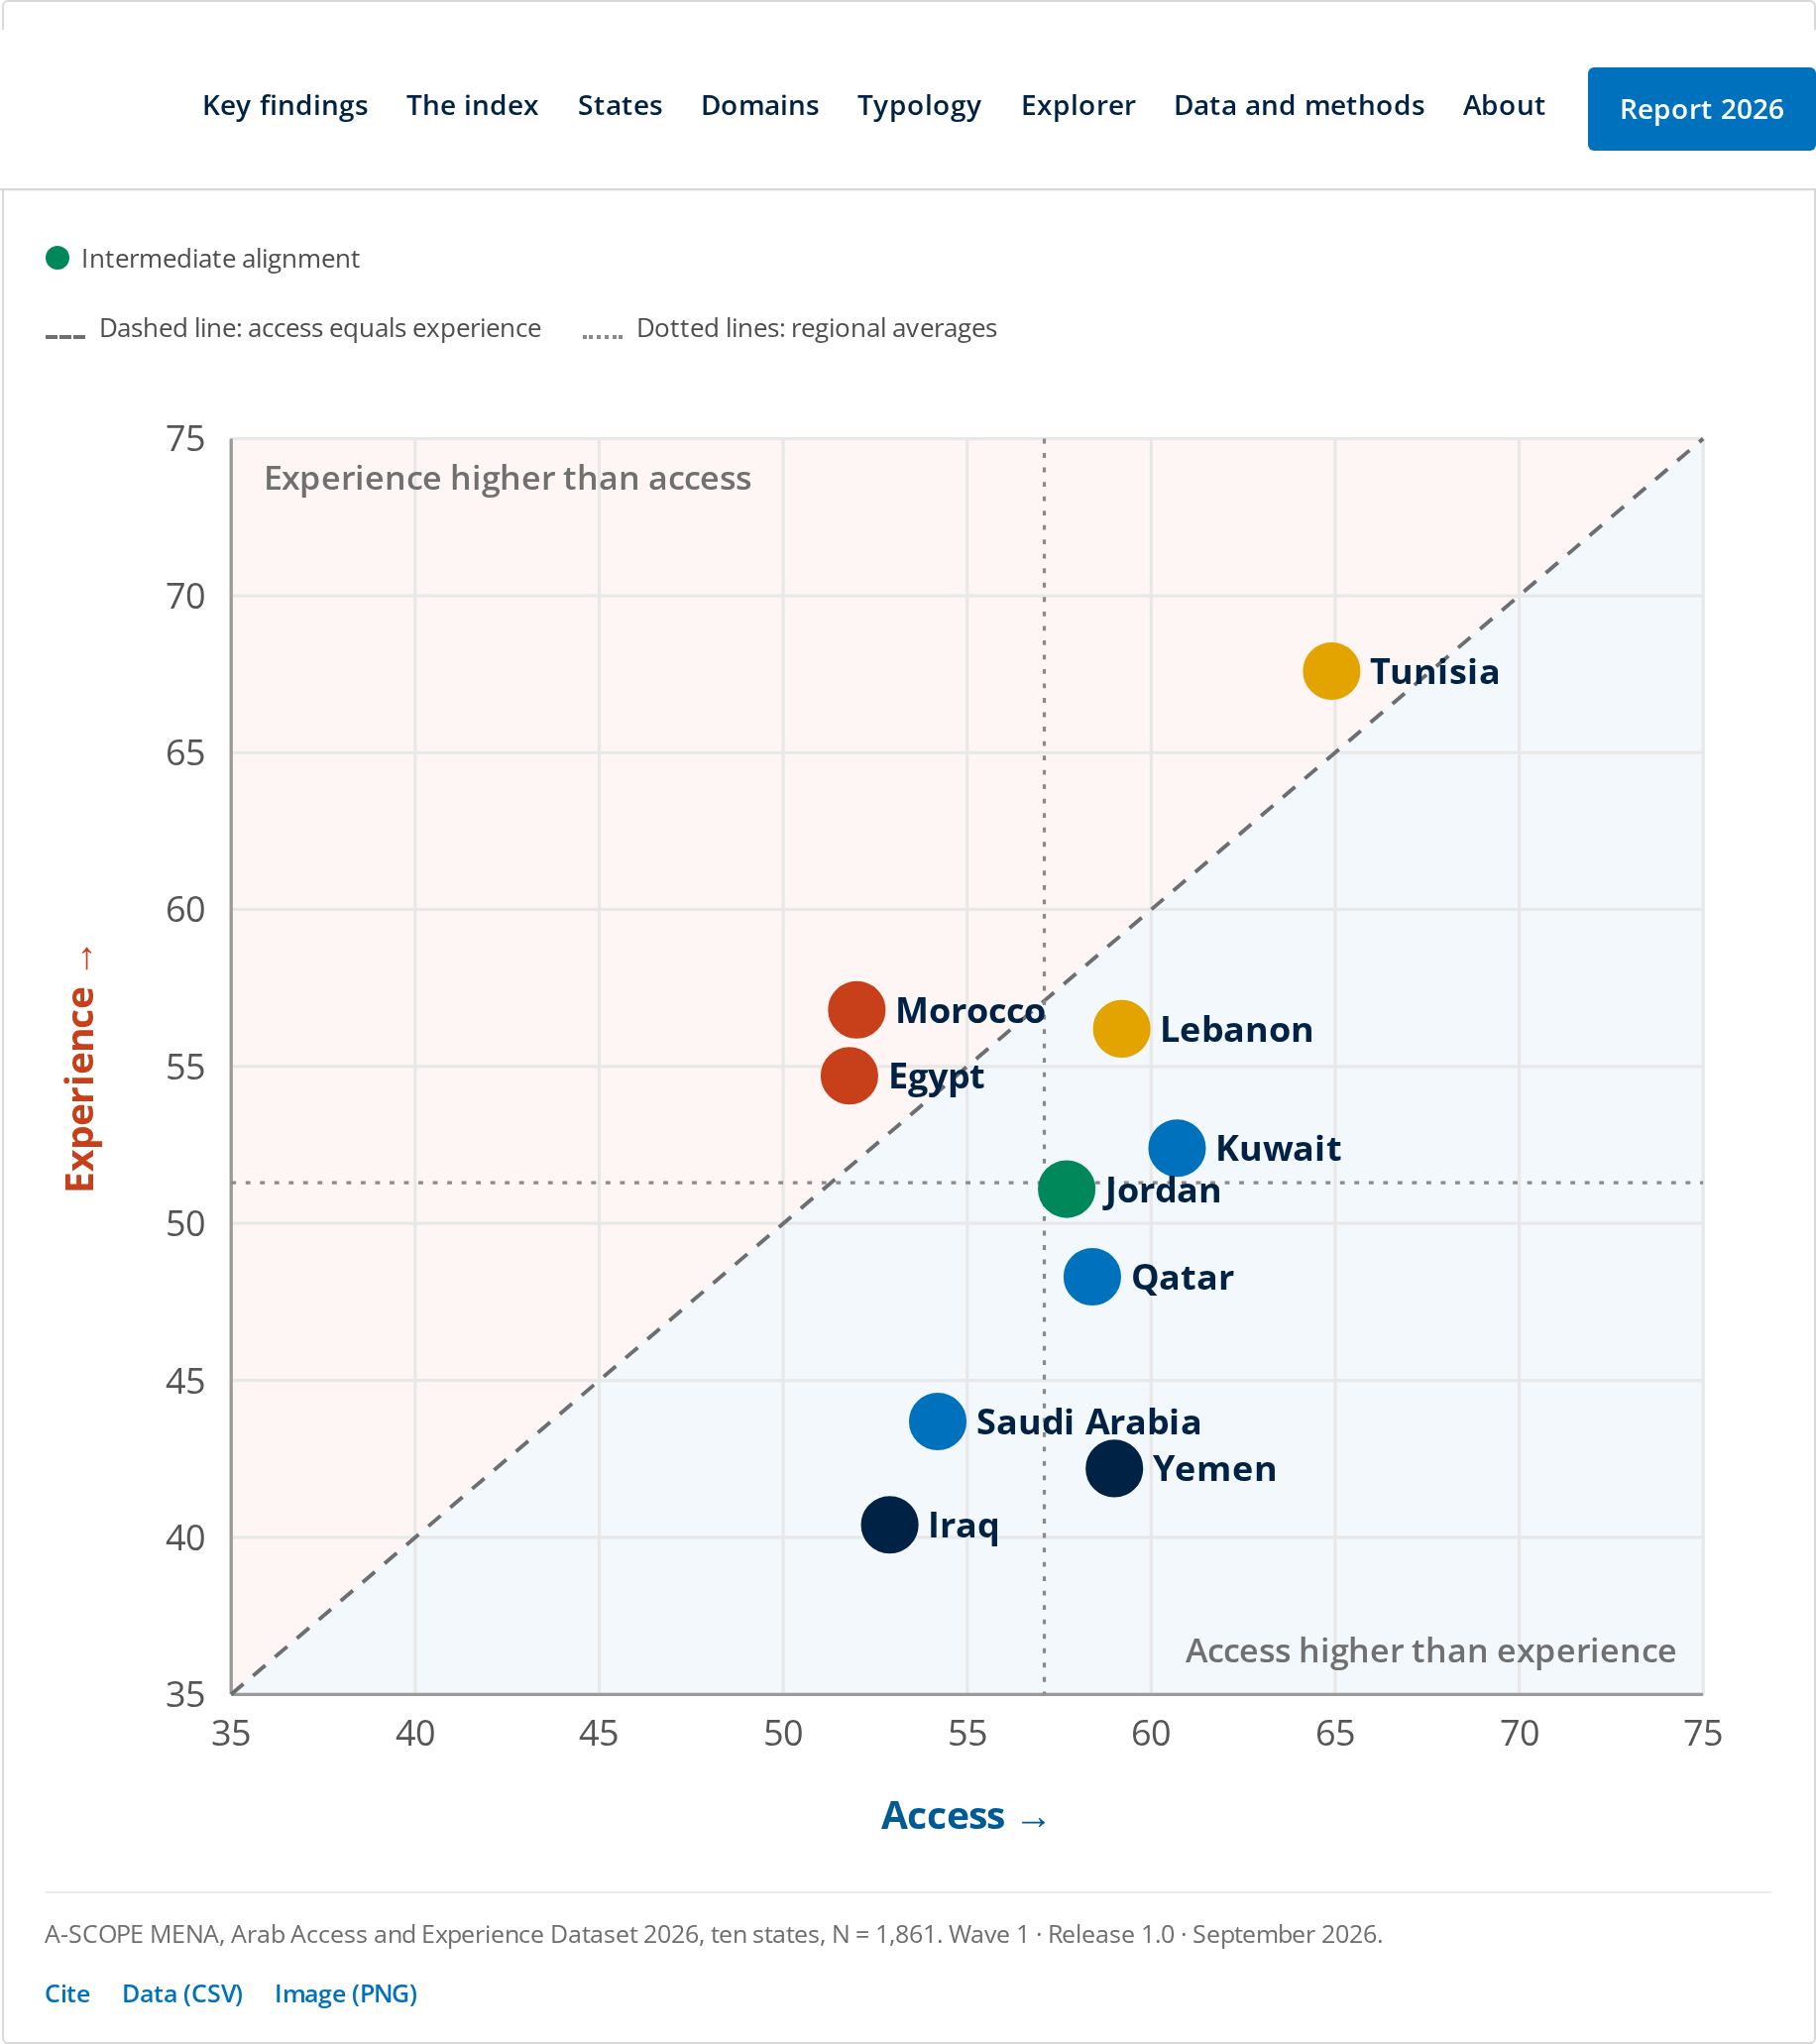The width and height of the screenshot is (1816, 2044).
Task: Open the States navigation item
Action: point(620,105)
